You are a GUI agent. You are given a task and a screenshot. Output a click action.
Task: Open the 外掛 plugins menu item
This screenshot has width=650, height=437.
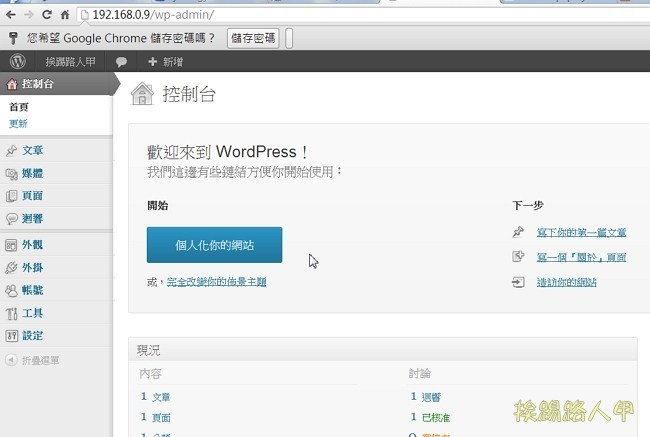tap(33, 267)
